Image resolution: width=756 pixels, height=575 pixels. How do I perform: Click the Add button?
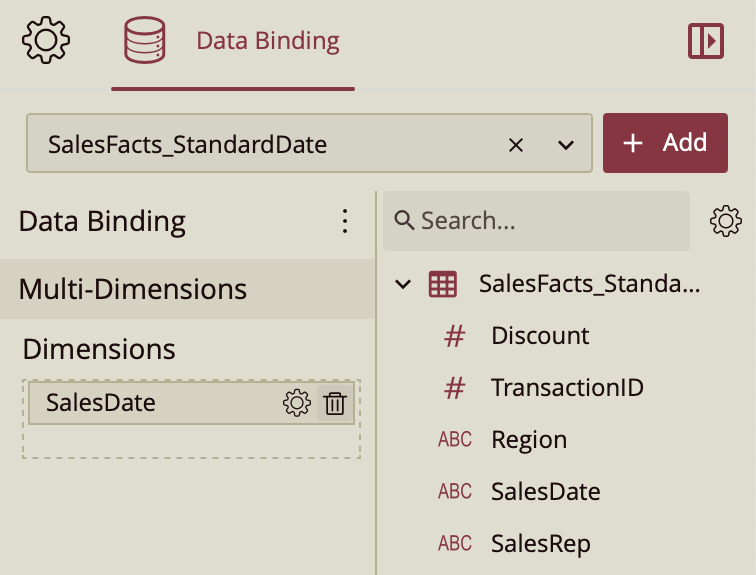(665, 143)
